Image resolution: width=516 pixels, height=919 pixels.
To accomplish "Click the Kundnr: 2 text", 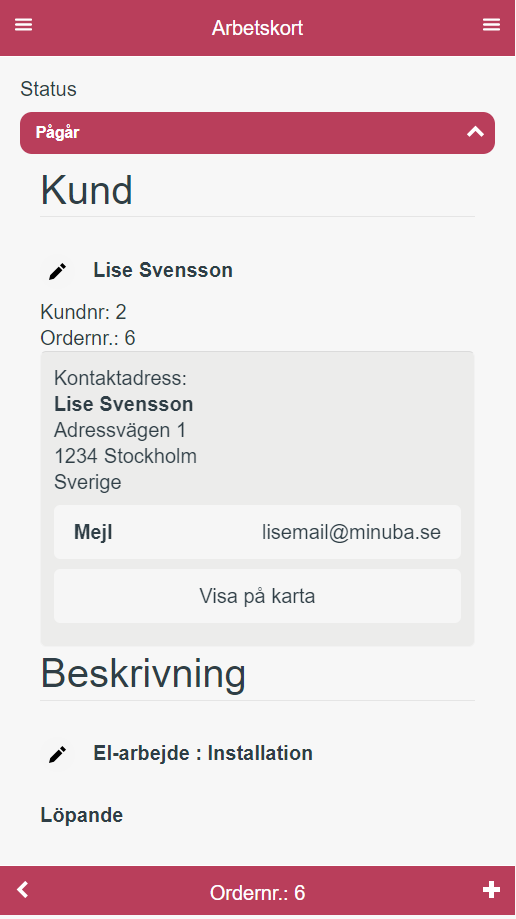I will click(83, 312).
